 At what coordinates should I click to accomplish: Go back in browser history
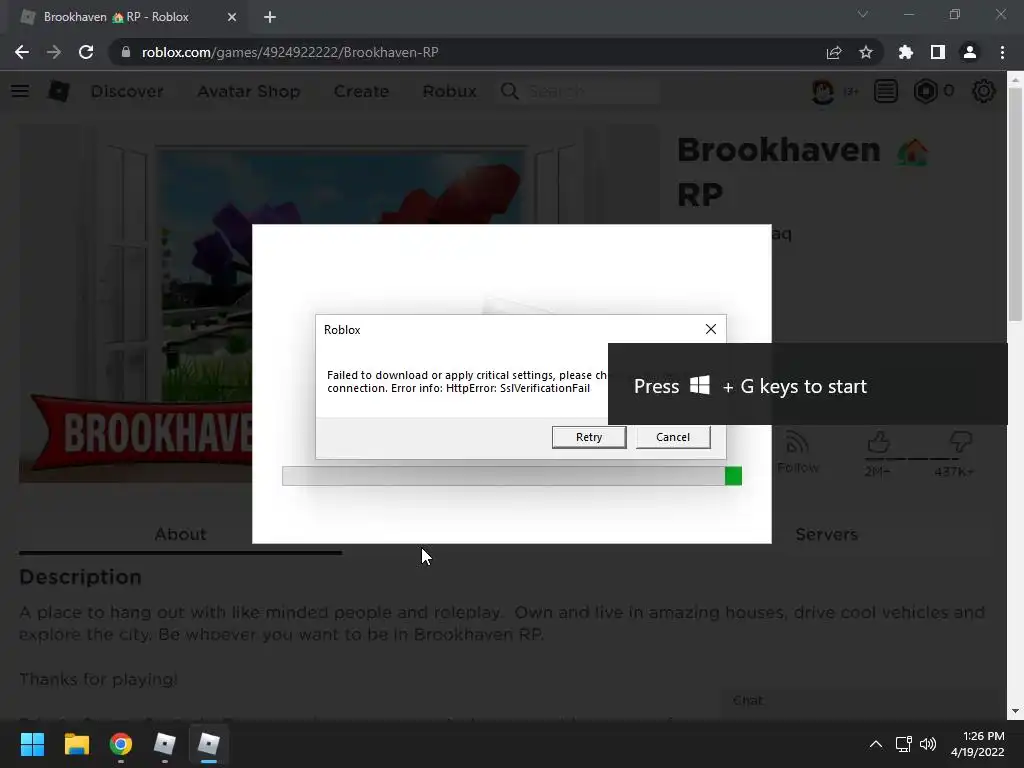pos(22,52)
